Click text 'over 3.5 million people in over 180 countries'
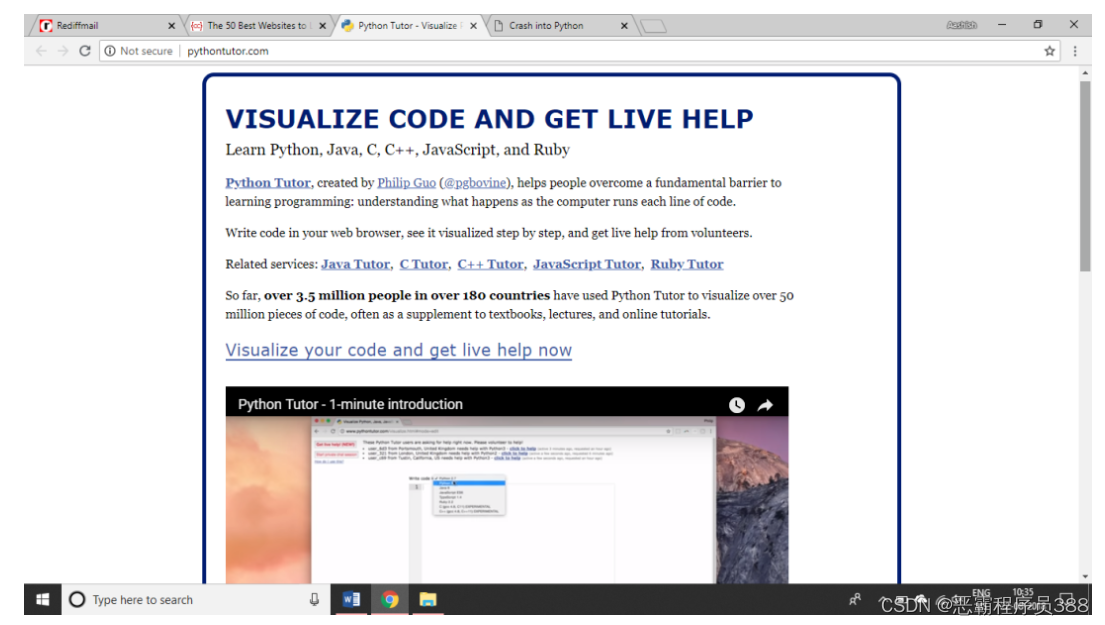 (407, 295)
